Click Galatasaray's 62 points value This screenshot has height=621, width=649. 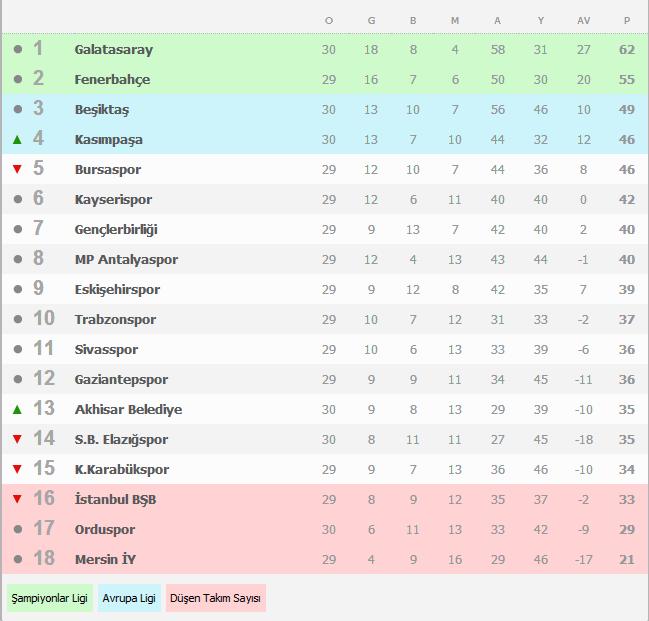point(627,50)
